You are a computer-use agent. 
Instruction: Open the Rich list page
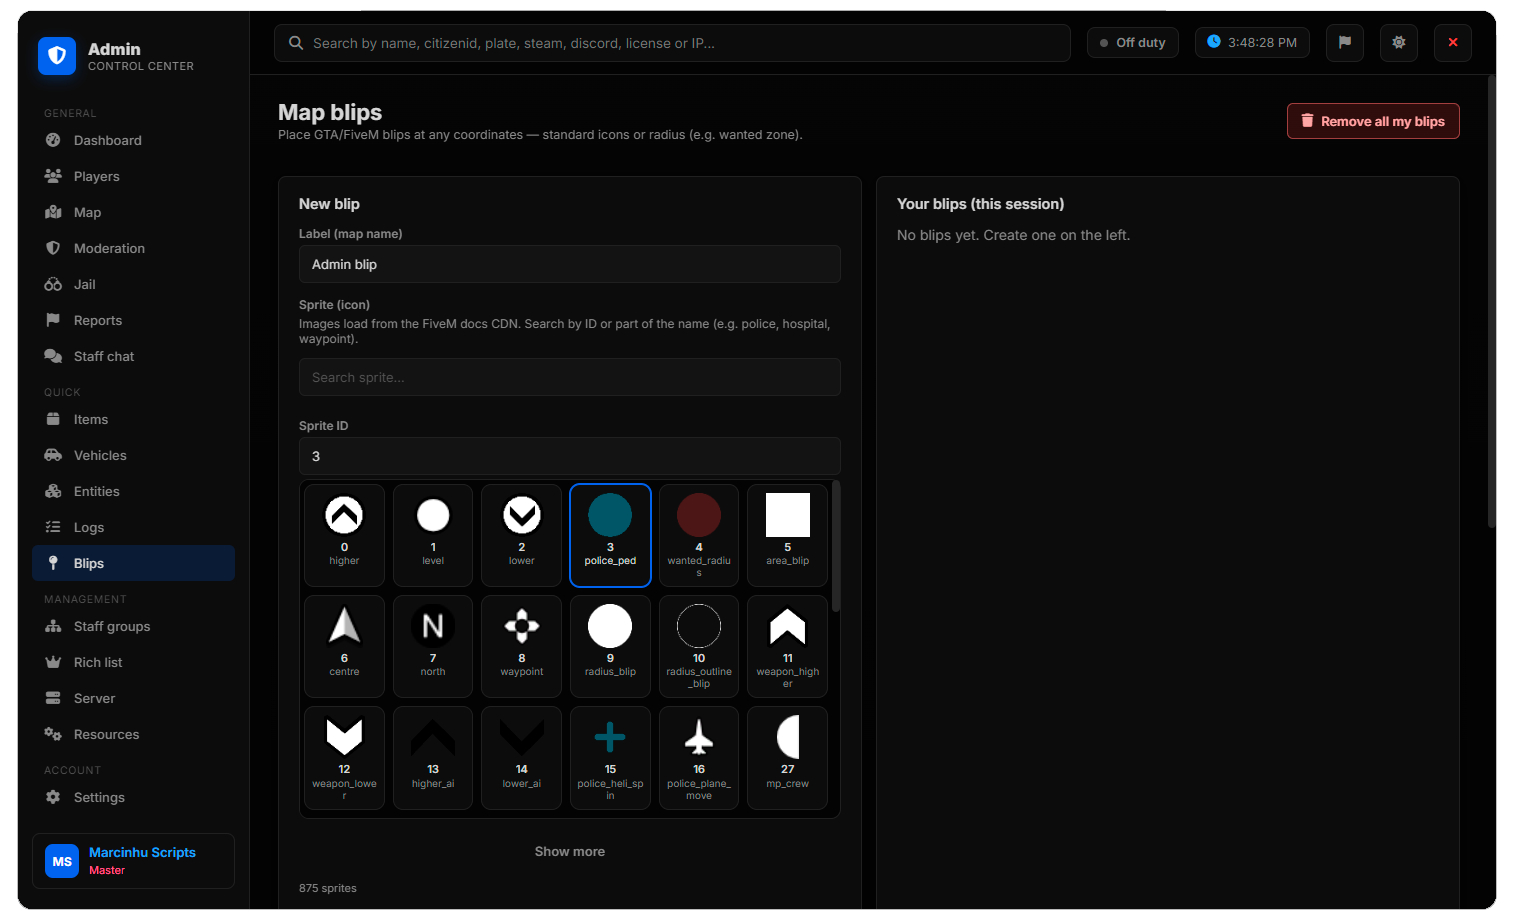134,662
